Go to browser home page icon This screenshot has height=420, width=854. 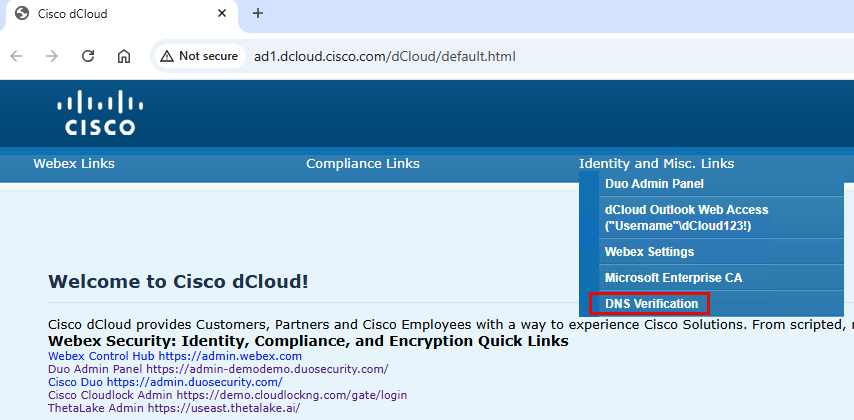(x=124, y=56)
